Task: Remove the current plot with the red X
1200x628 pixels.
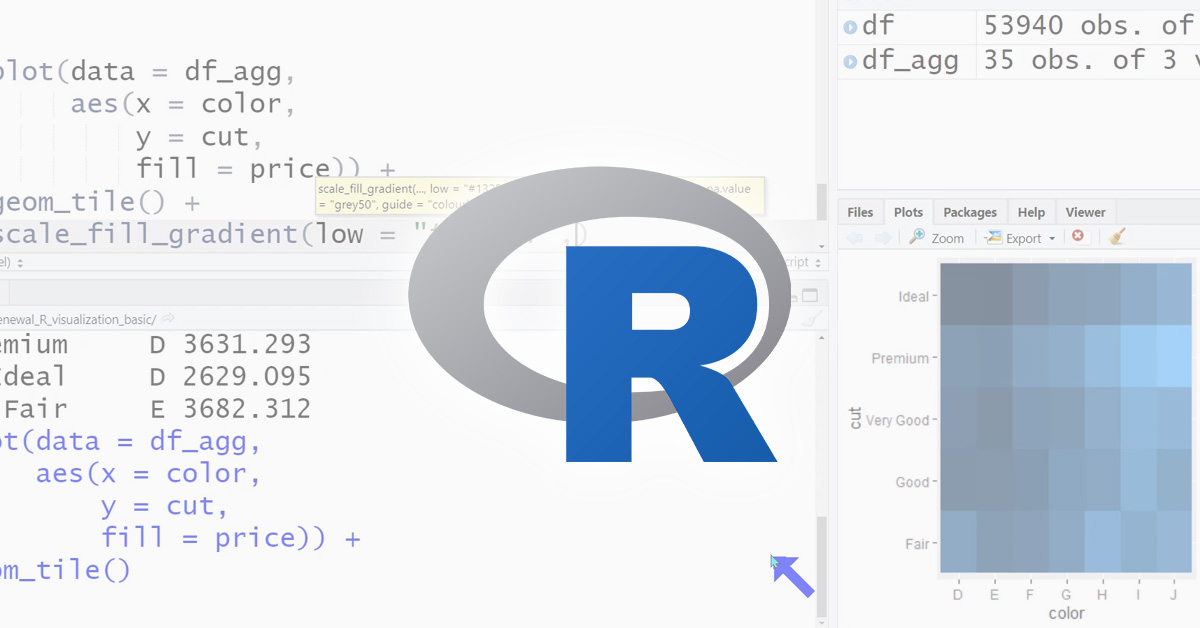Action: coord(1078,236)
